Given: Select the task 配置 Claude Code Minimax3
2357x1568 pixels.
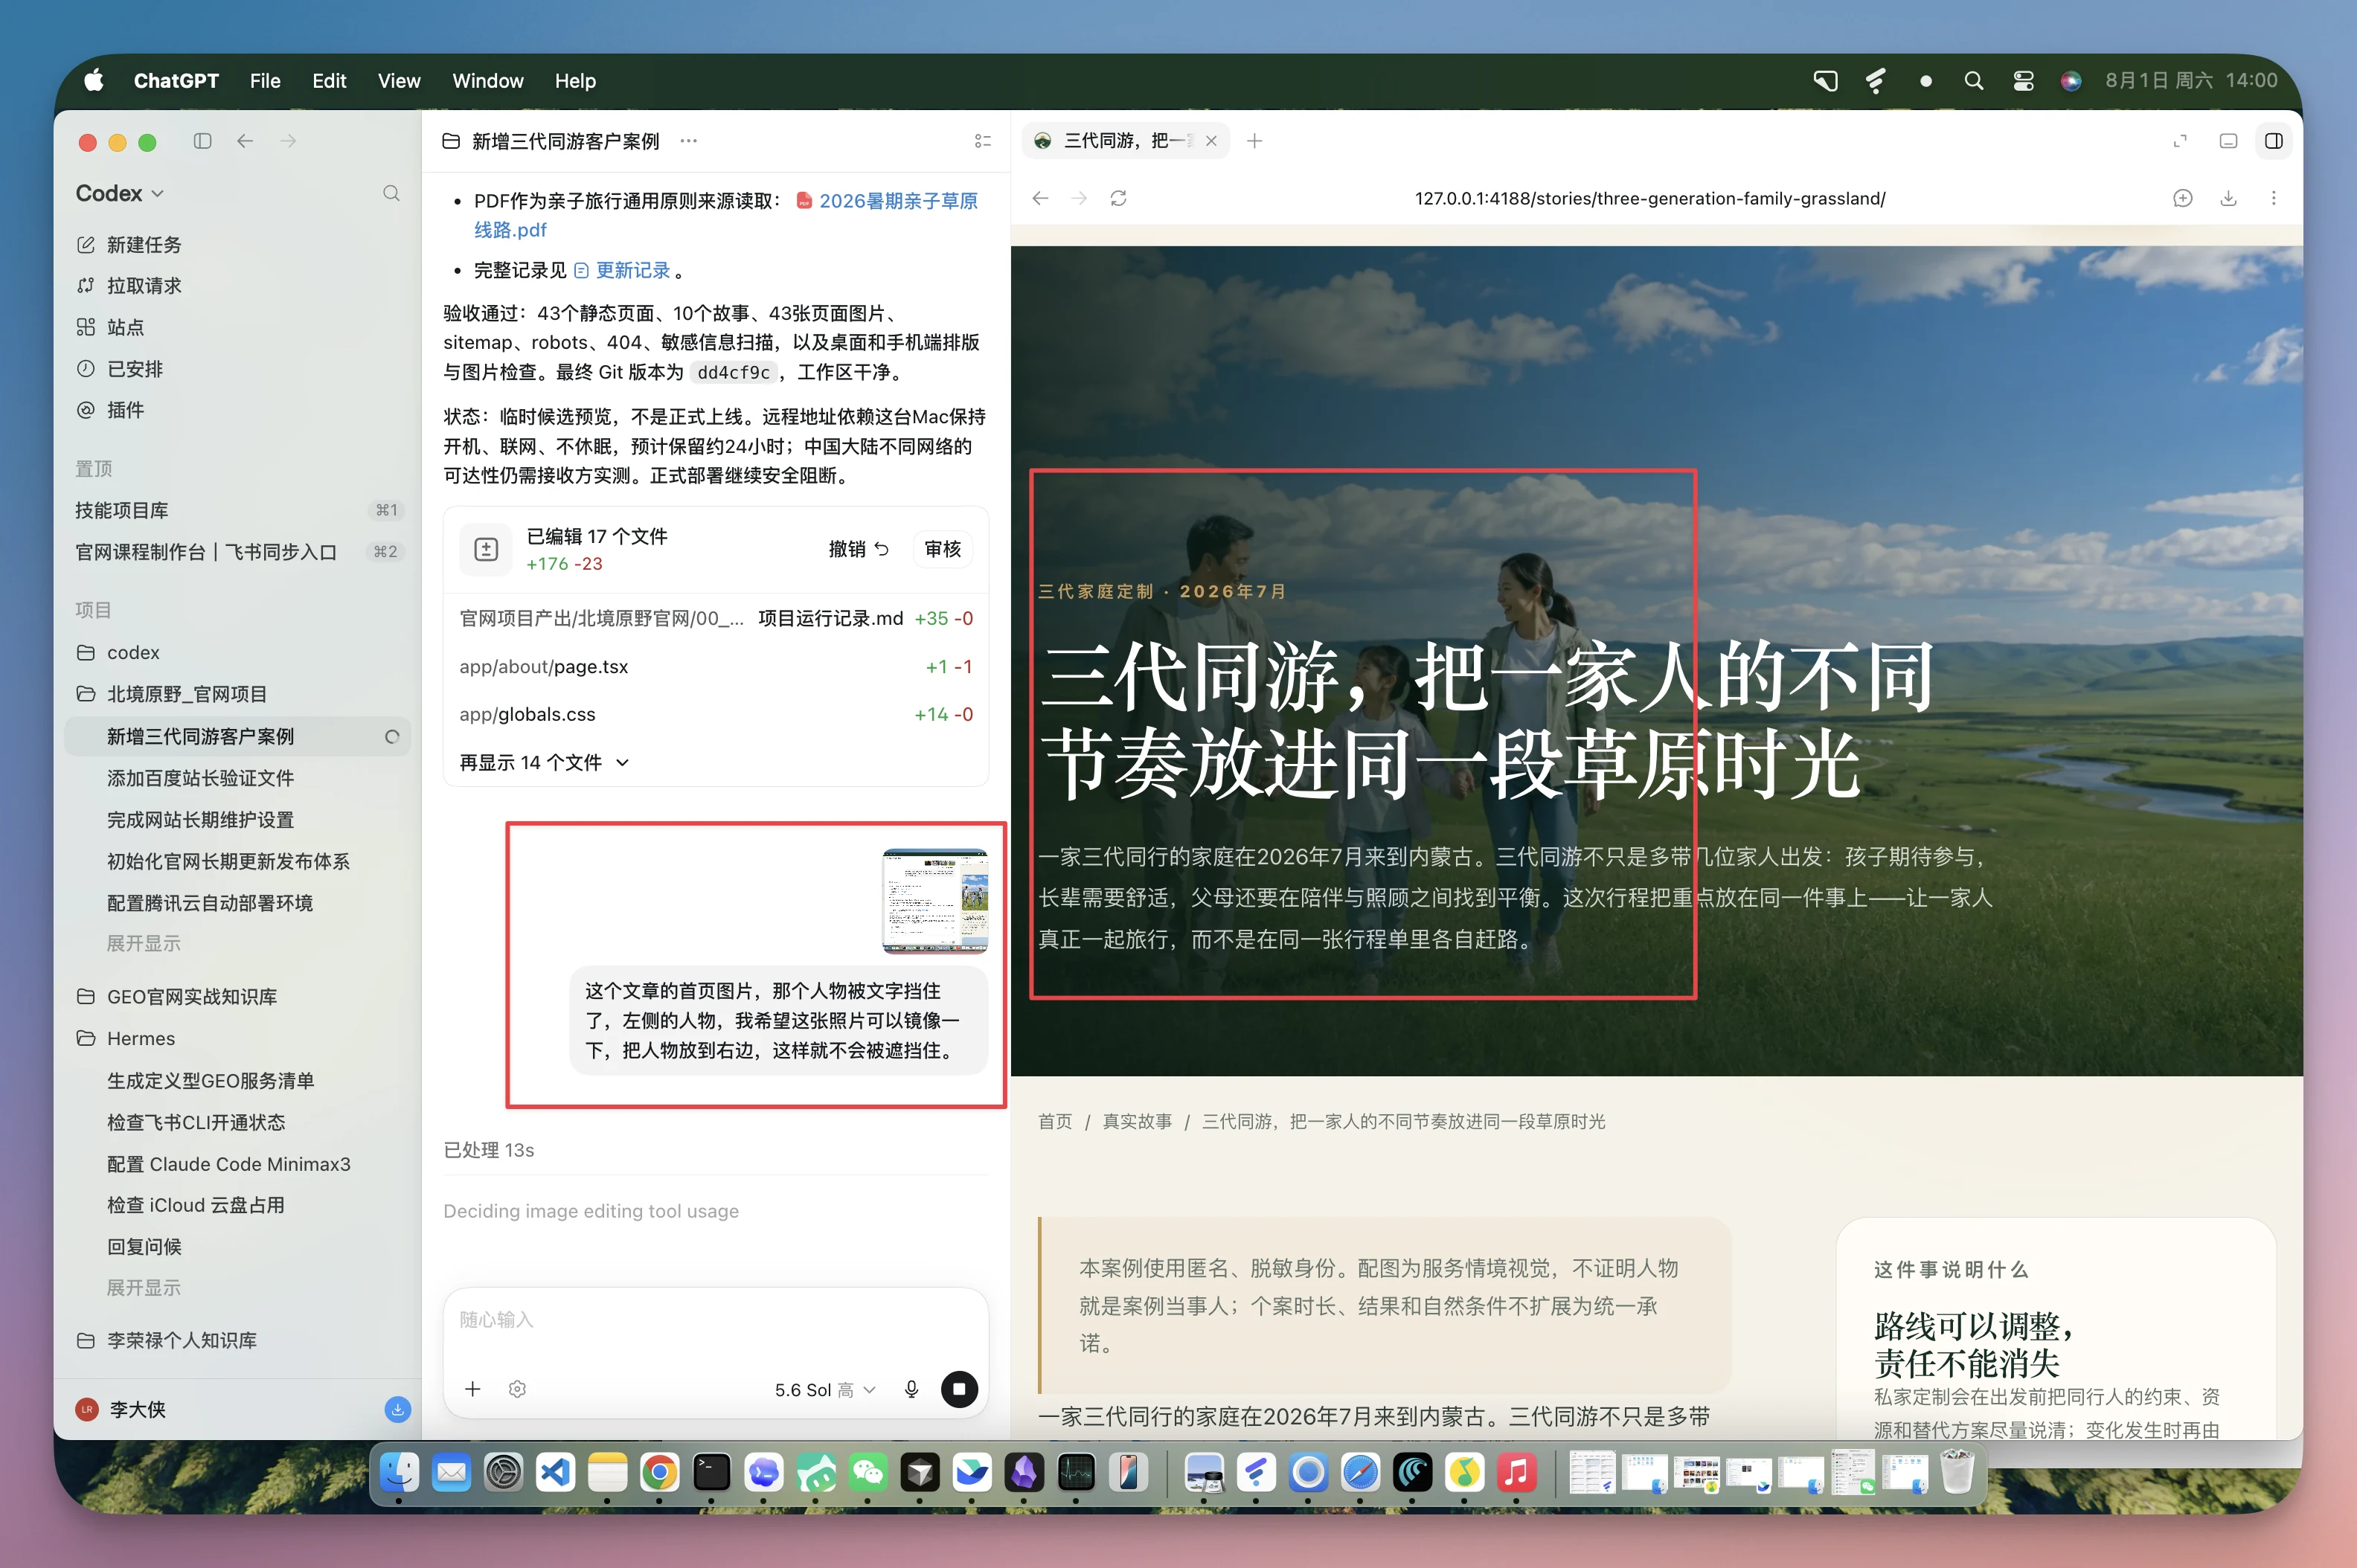Looking at the screenshot, I should (x=229, y=1164).
